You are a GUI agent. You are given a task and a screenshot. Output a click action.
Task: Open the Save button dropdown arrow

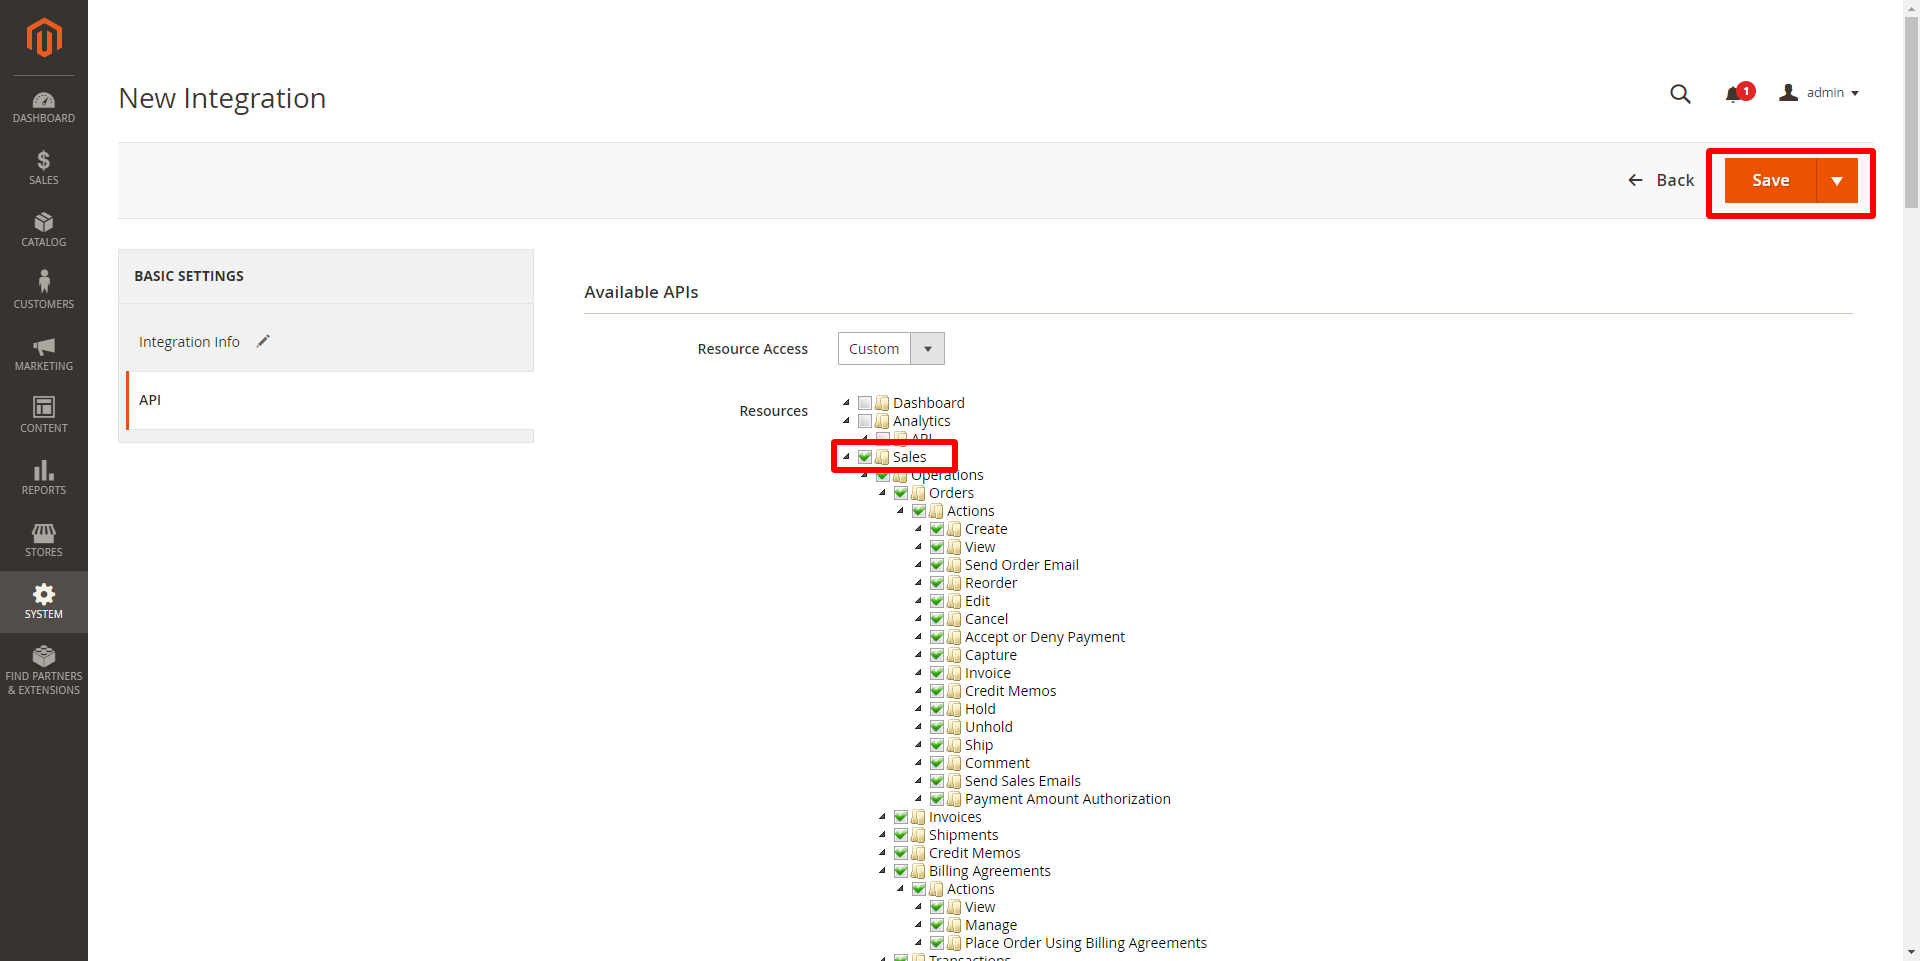(1837, 181)
